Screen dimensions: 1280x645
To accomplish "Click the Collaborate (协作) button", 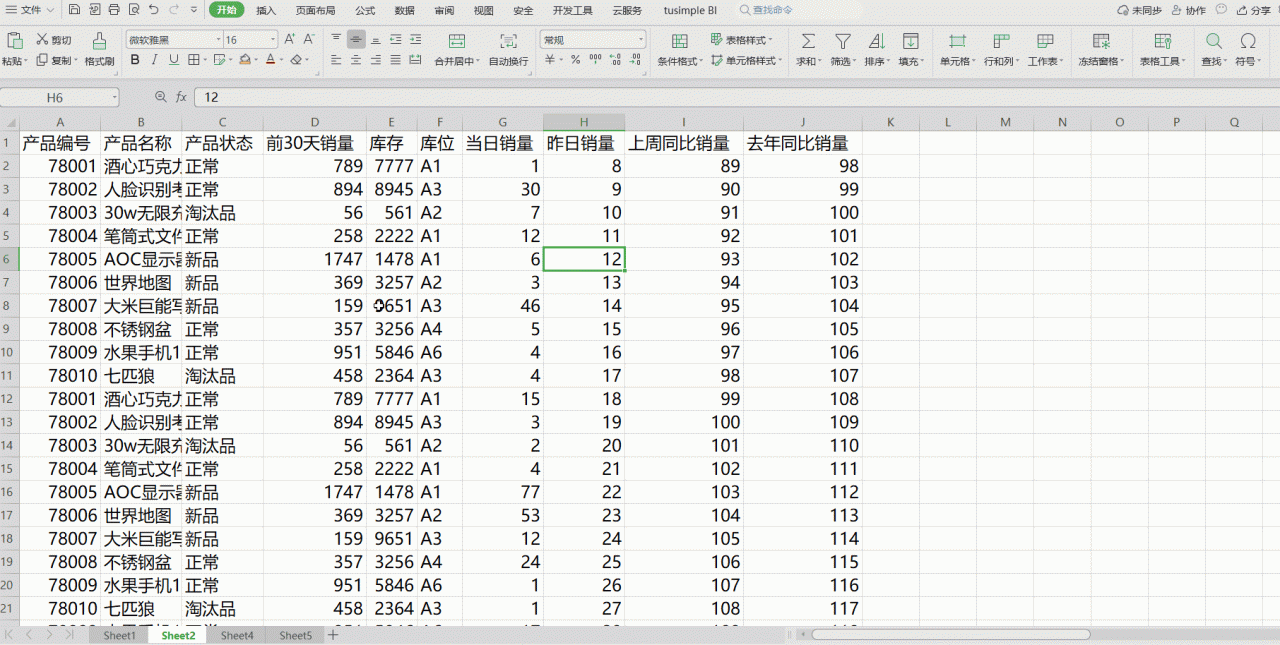I will (x=1187, y=10).
